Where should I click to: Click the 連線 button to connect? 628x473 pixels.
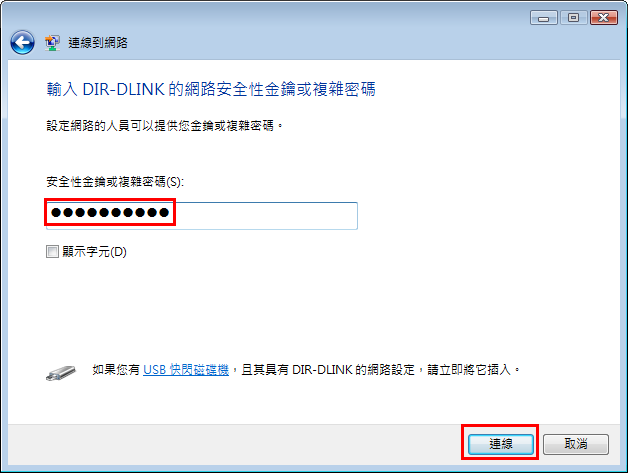pyautogui.click(x=501, y=444)
